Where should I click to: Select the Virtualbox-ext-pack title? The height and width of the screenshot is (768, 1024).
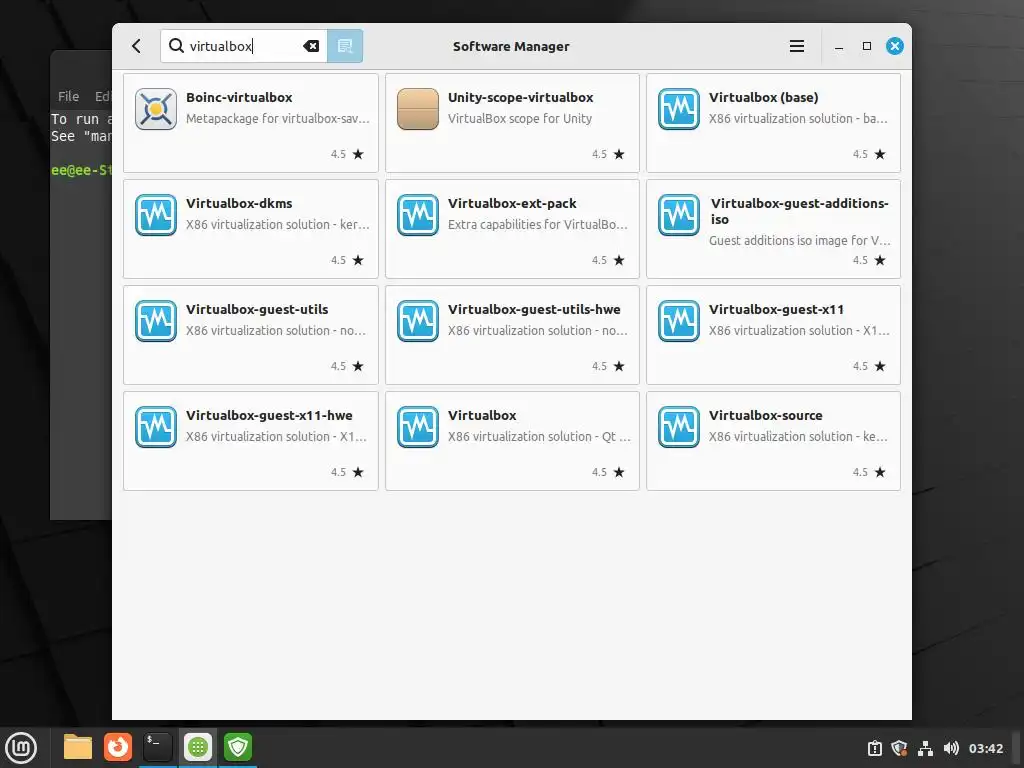[512, 203]
